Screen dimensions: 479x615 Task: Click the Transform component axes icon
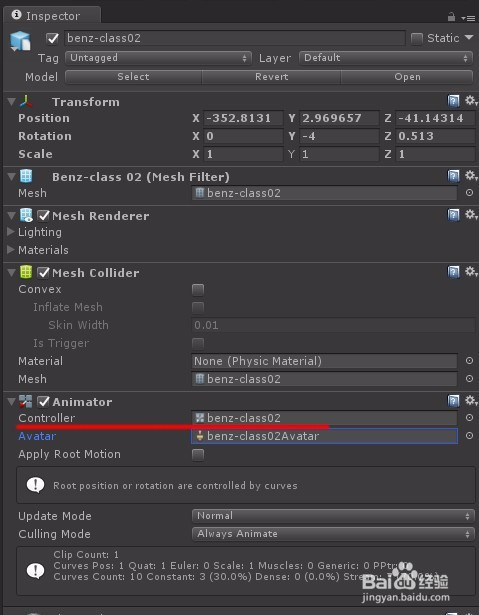tap(26, 102)
